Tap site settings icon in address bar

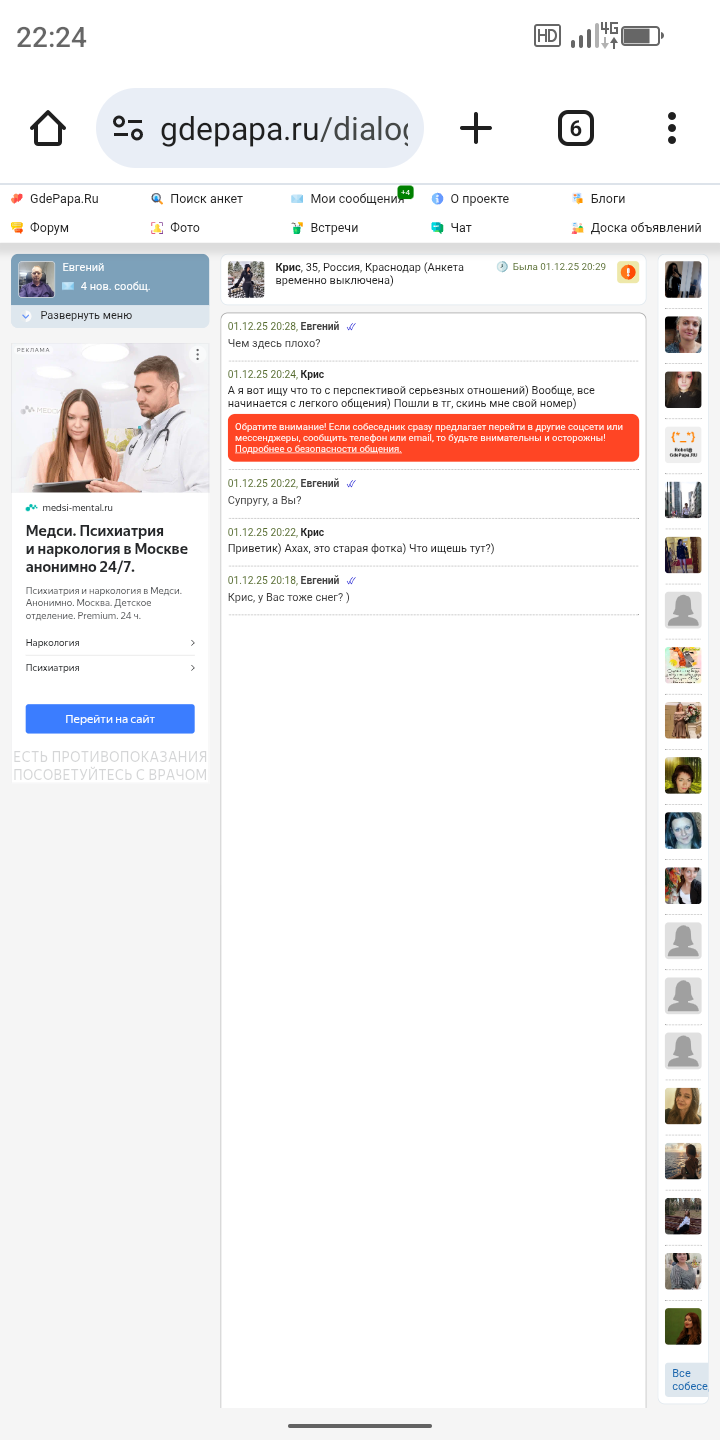pos(128,128)
